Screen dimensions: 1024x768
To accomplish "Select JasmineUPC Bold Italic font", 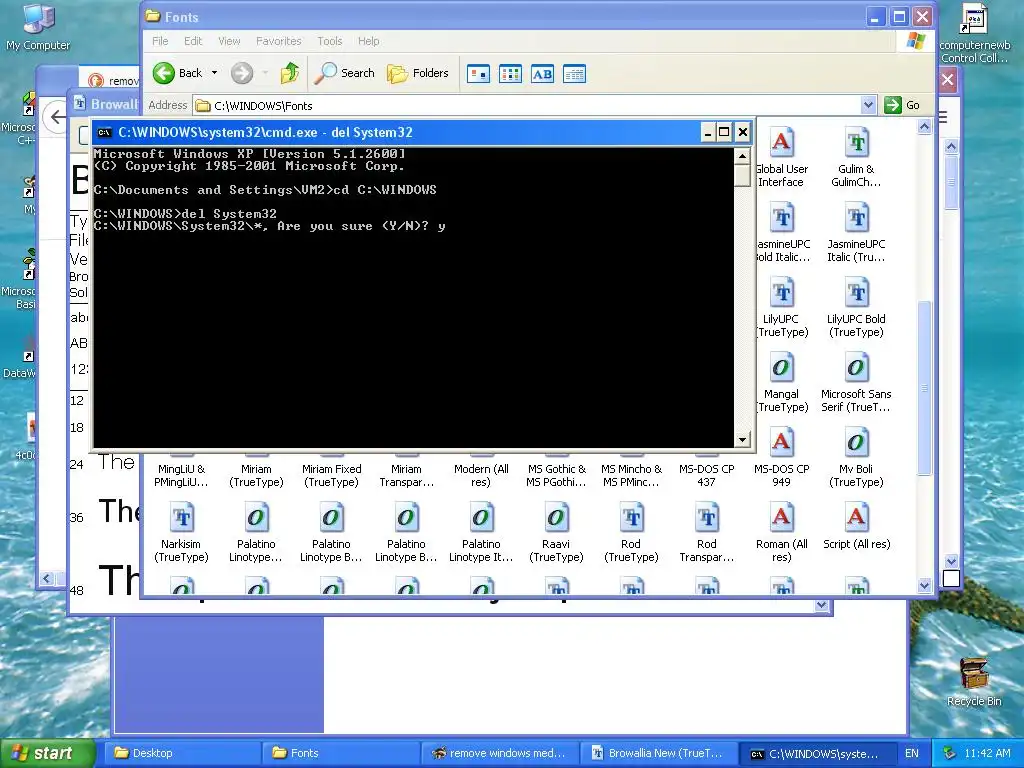I will pos(782,233).
